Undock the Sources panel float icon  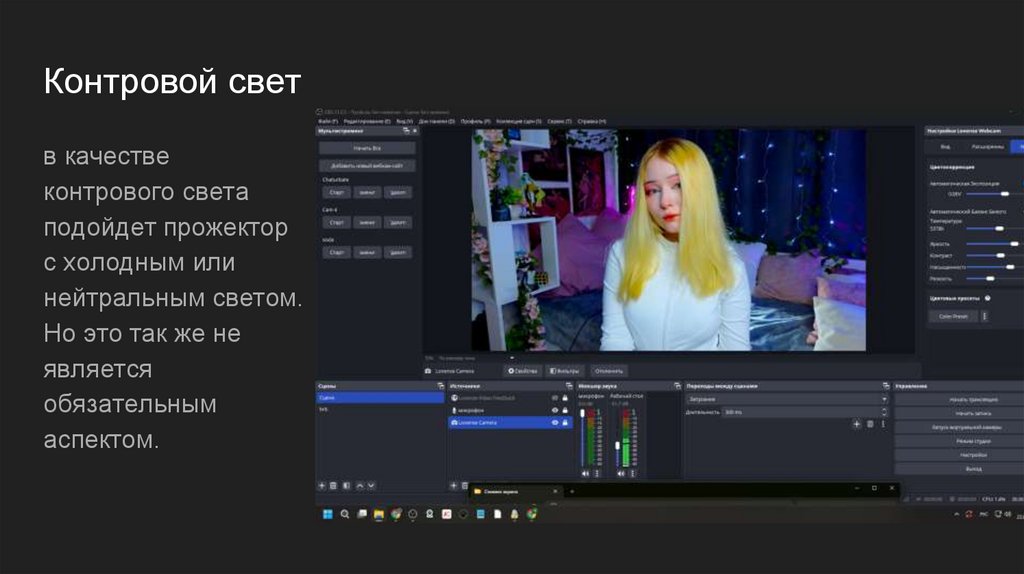(x=570, y=385)
